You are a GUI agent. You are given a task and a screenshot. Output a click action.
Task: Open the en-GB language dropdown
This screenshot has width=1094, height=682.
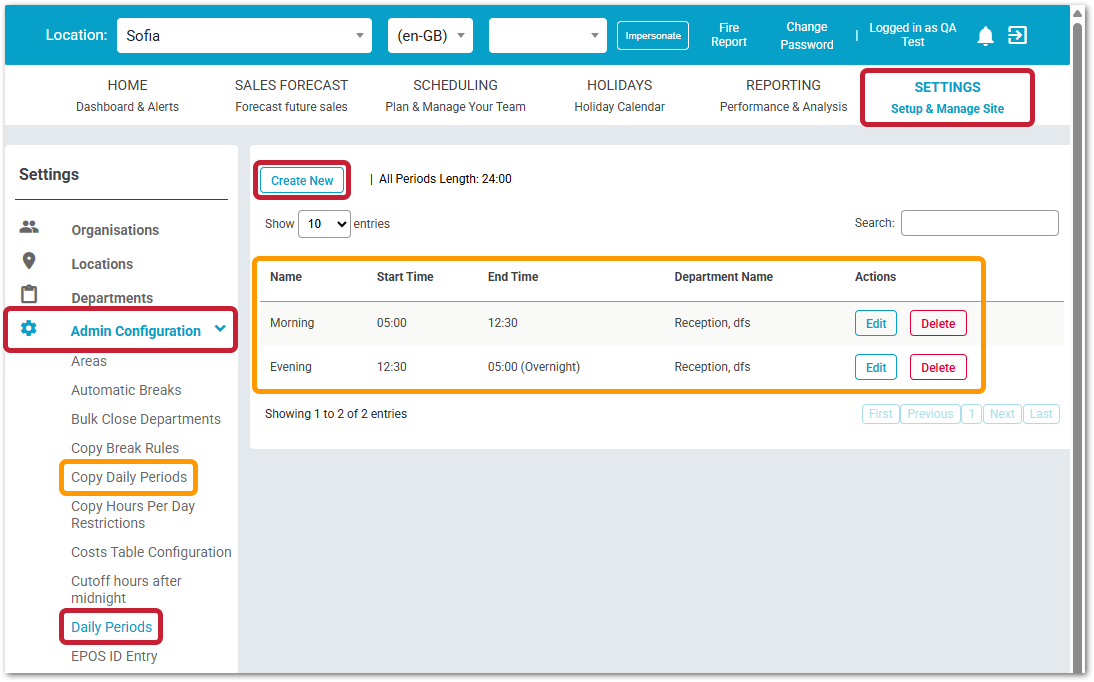(x=430, y=36)
